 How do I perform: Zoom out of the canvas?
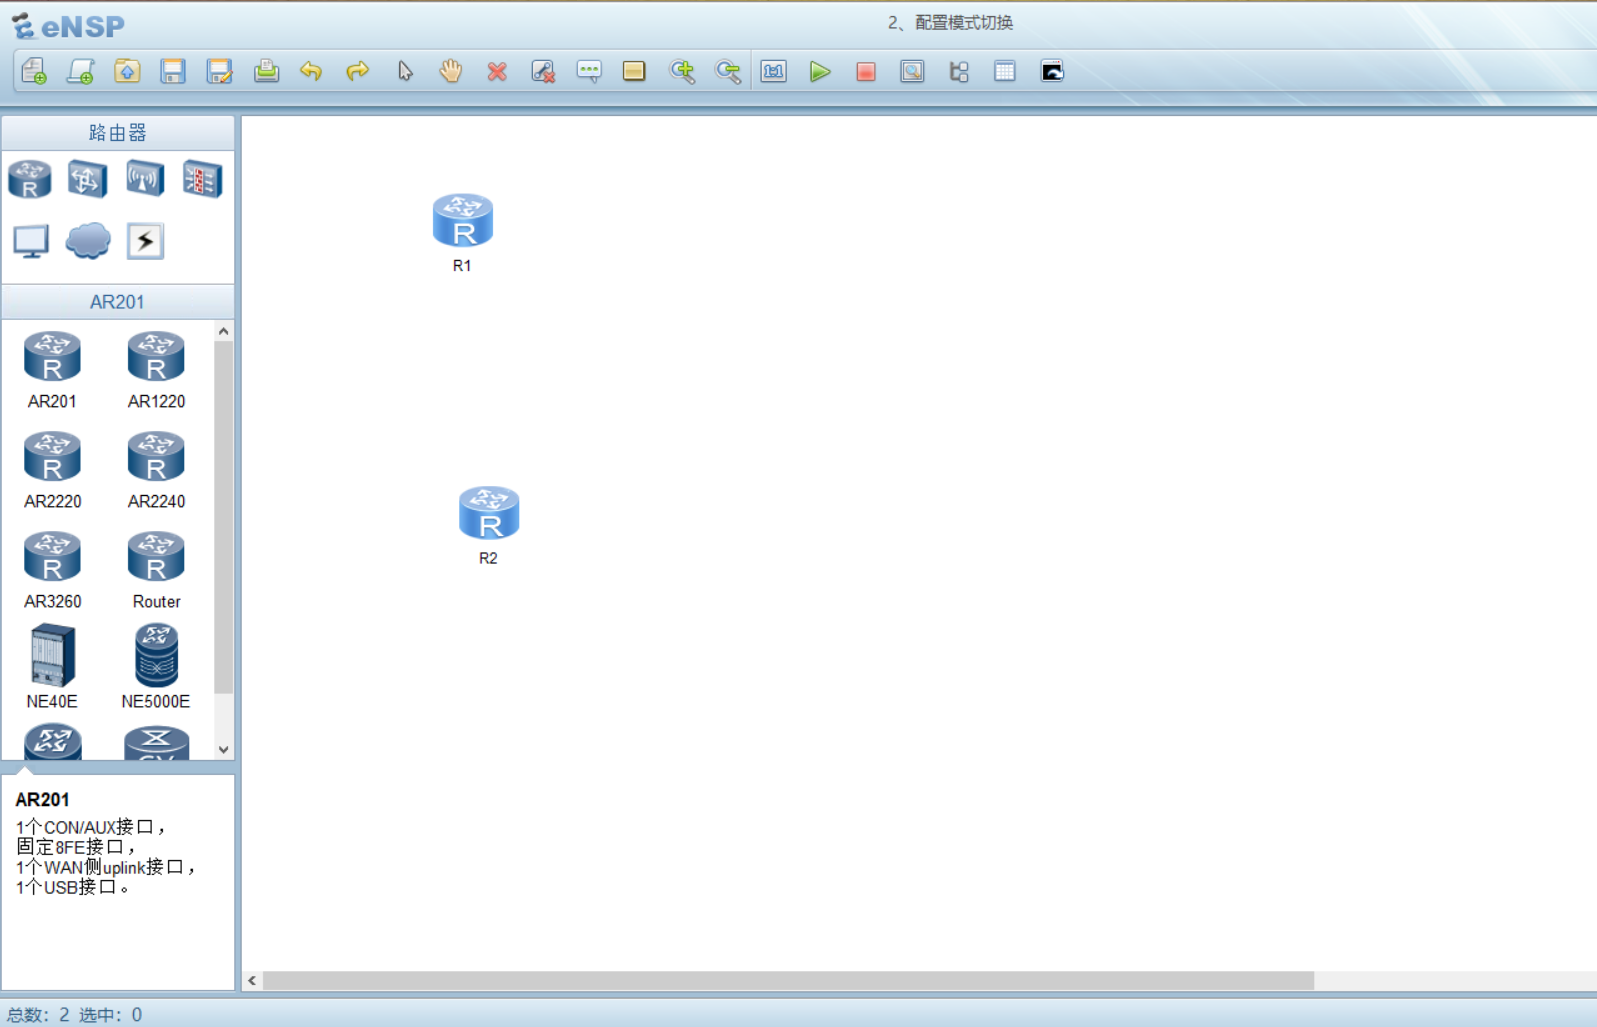[x=728, y=71]
